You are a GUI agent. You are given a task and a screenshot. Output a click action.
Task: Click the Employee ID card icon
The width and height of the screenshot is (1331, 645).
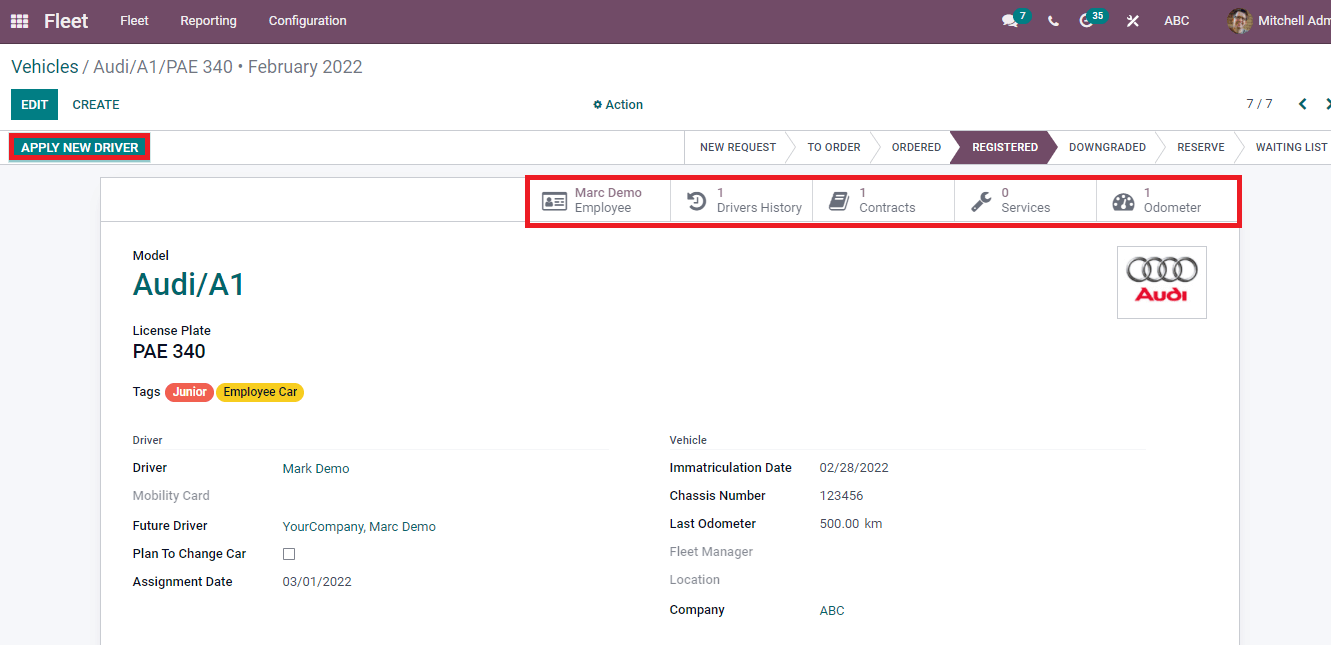point(554,201)
